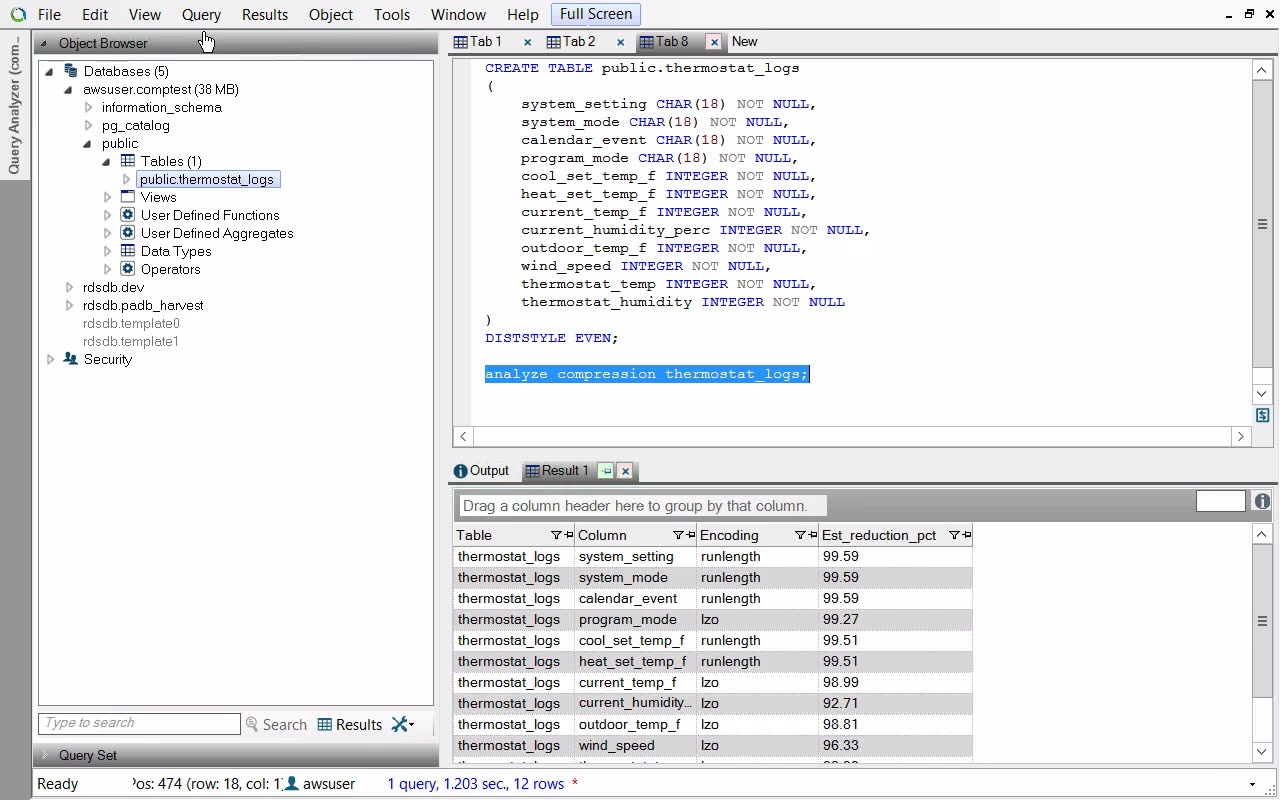Close Tab 8 in the editor
Image resolution: width=1280 pixels, height=800 pixels.
pyautogui.click(x=714, y=42)
